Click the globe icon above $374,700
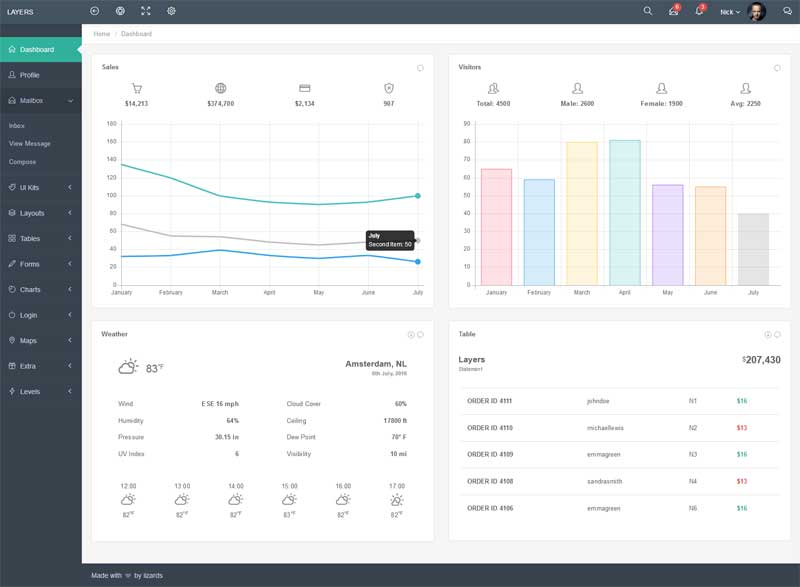Screen dimensions: 800x587 tap(220, 88)
